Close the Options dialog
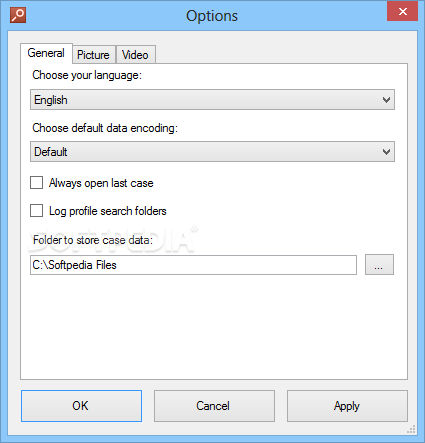Viewport: 425px width, 443px height. click(x=402, y=12)
